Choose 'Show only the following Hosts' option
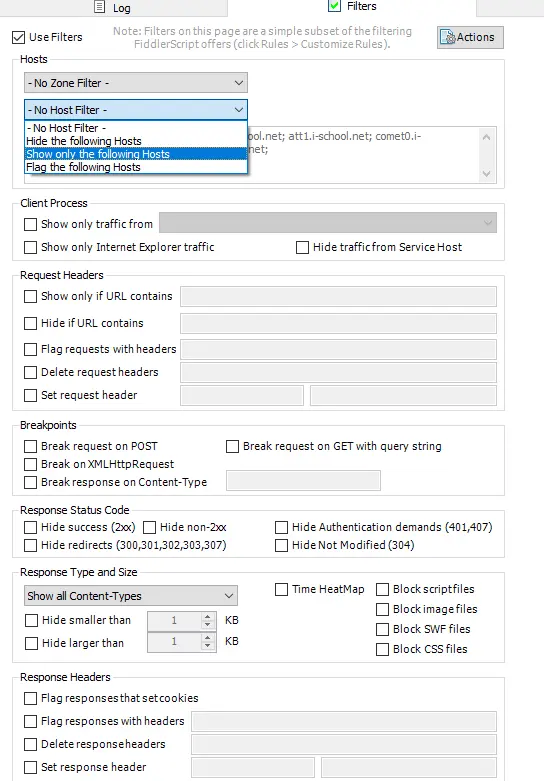Viewport: 544px width, 781px height. (x=136, y=154)
